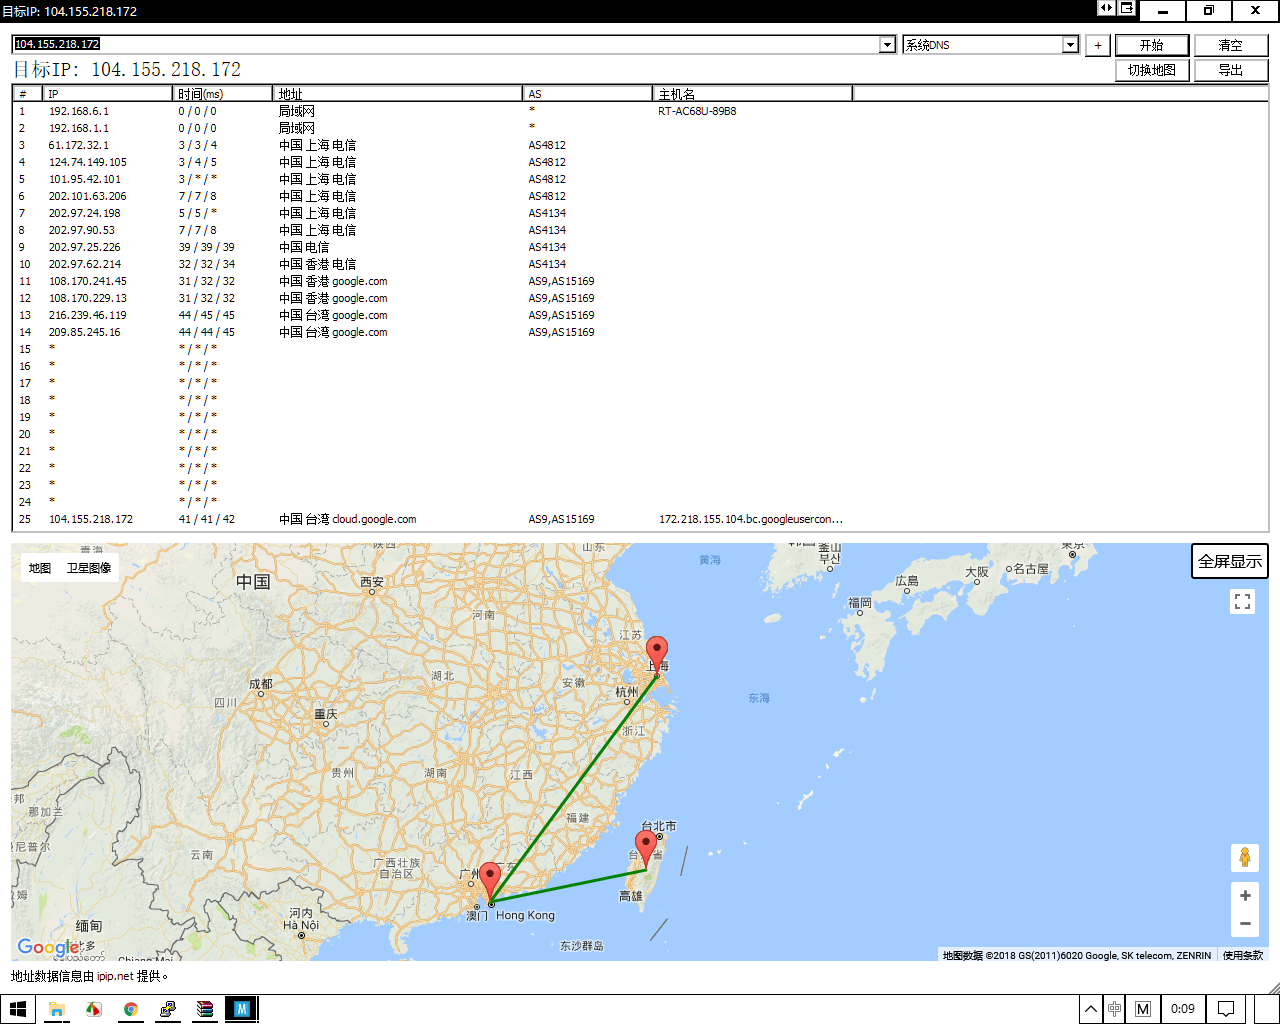The height and width of the screenshot is (1024, 1280).
Task: Switch map view to 地图 (map)
Action: tap(40, 568)
